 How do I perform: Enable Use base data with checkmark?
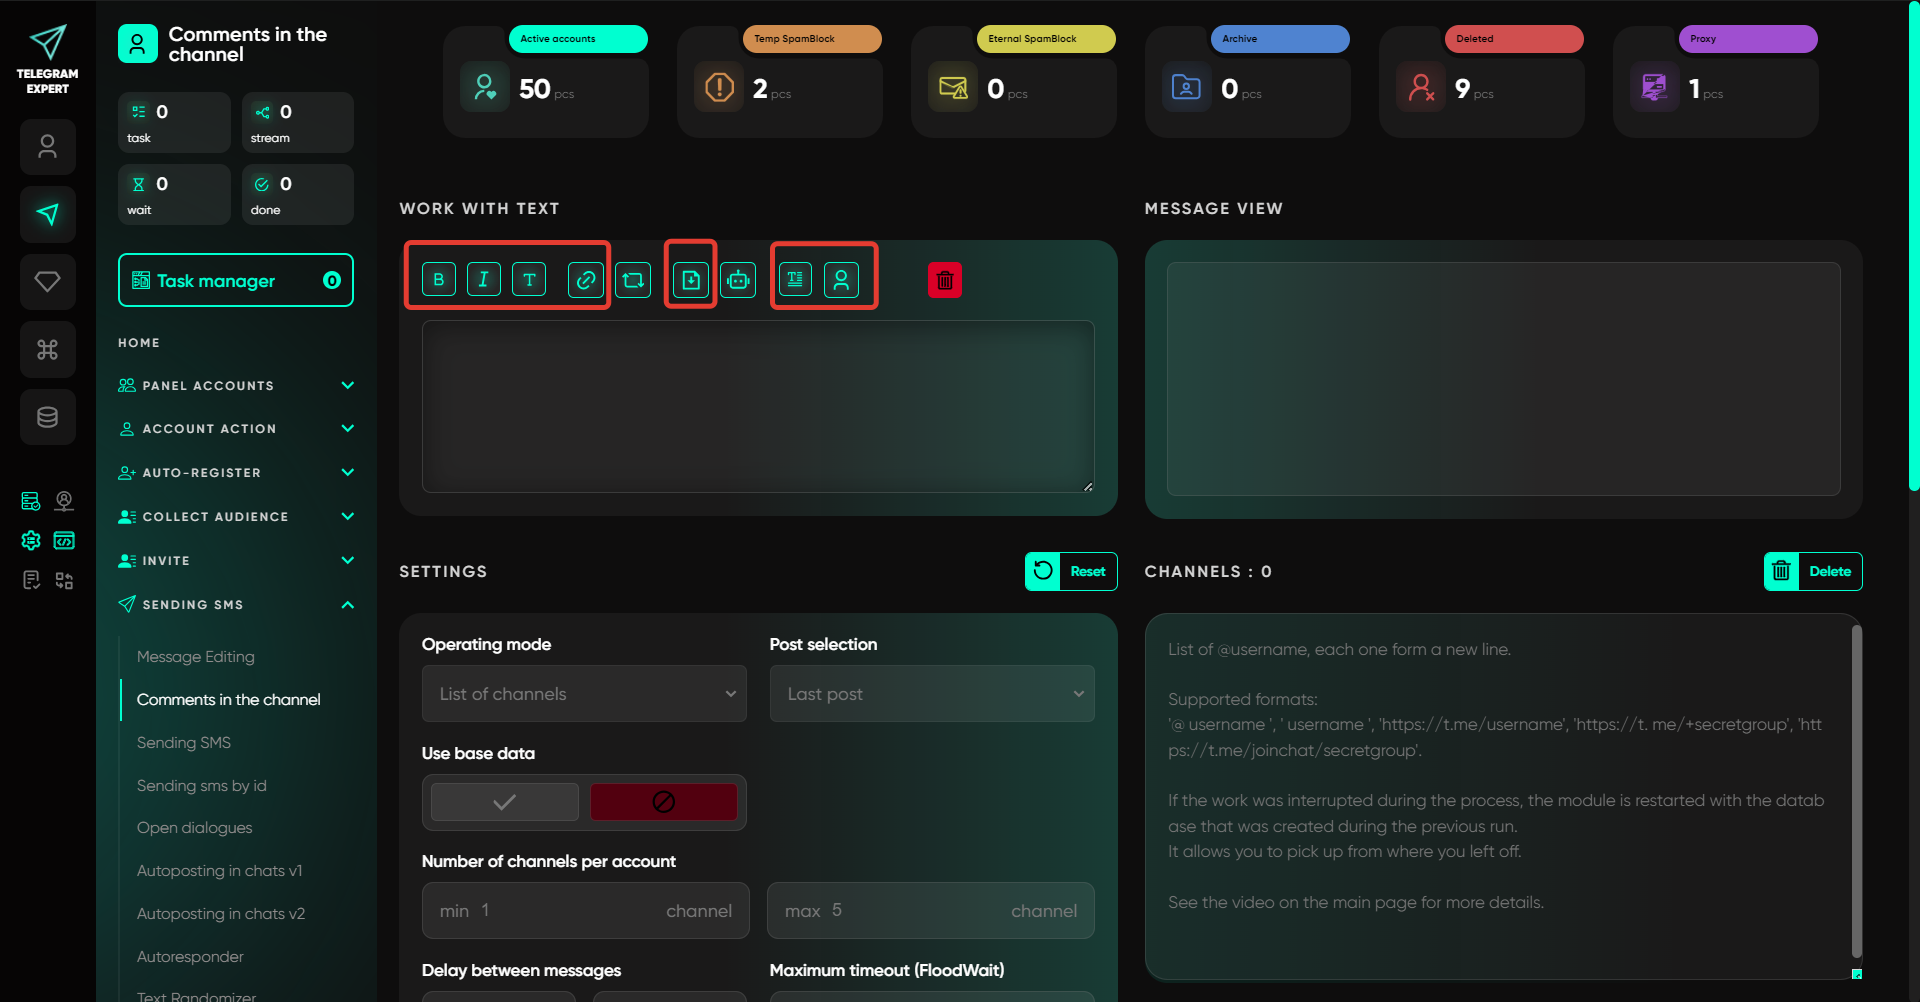pos(505,802)
